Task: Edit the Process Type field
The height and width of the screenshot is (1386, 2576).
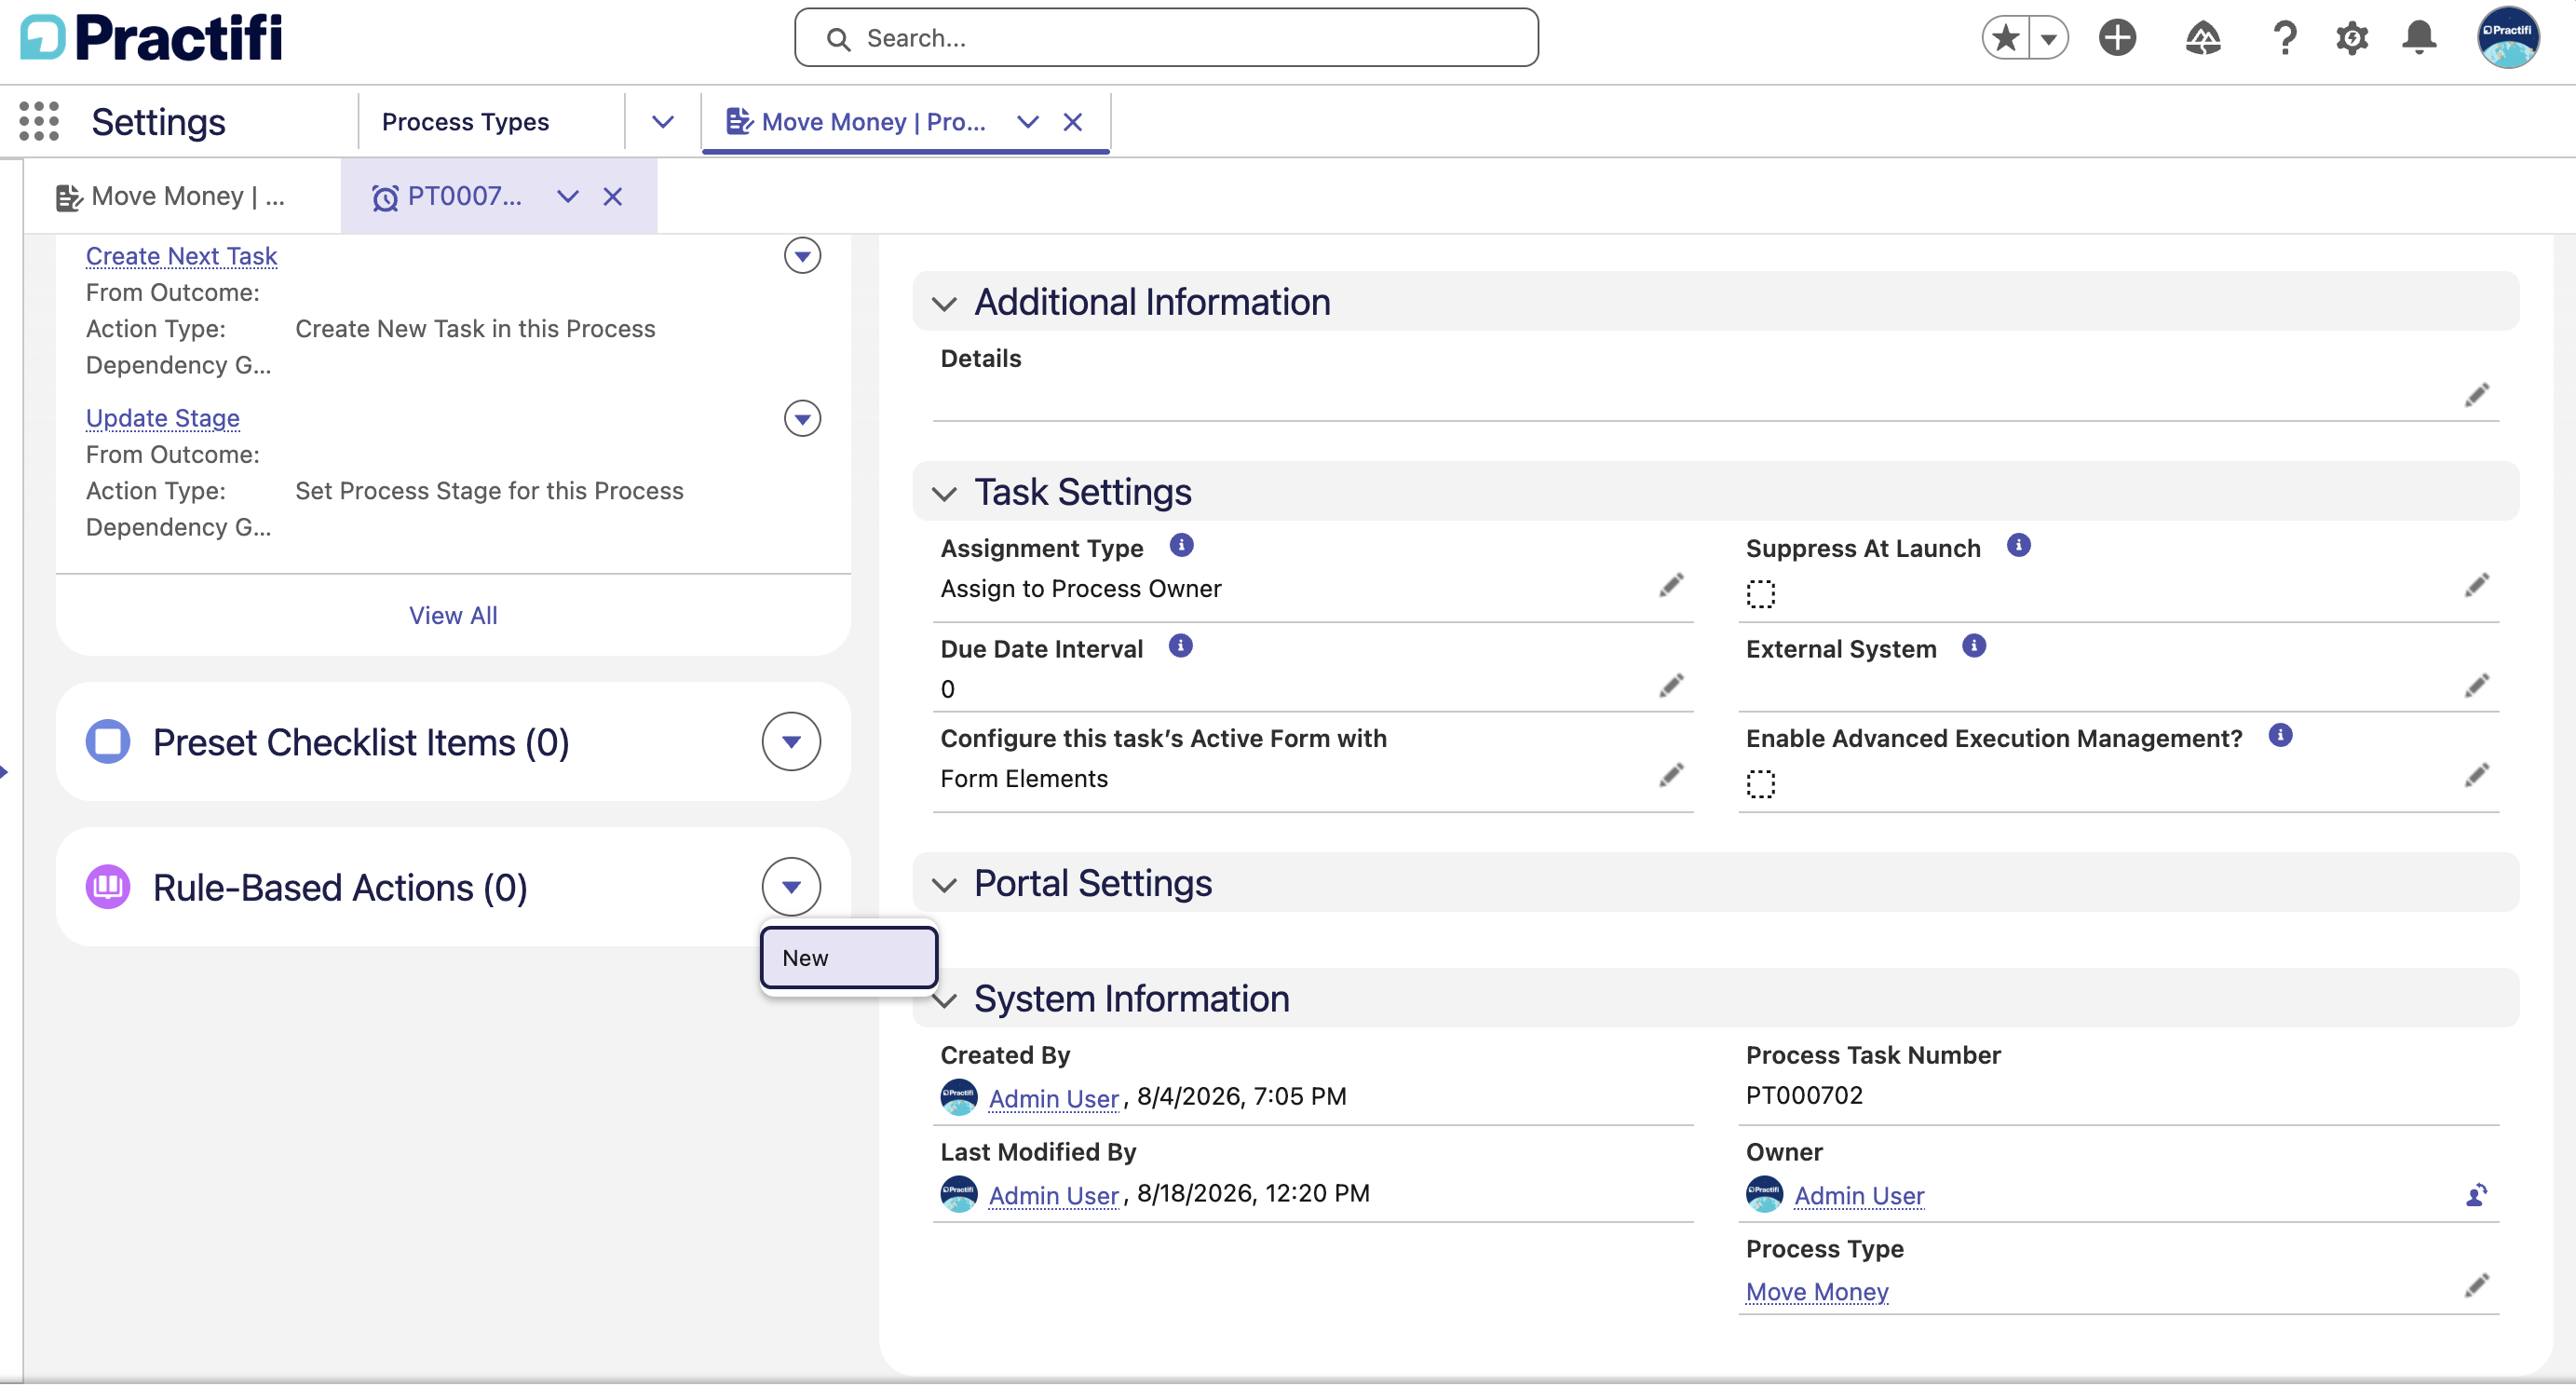Action: (x=2476, y=1285)
